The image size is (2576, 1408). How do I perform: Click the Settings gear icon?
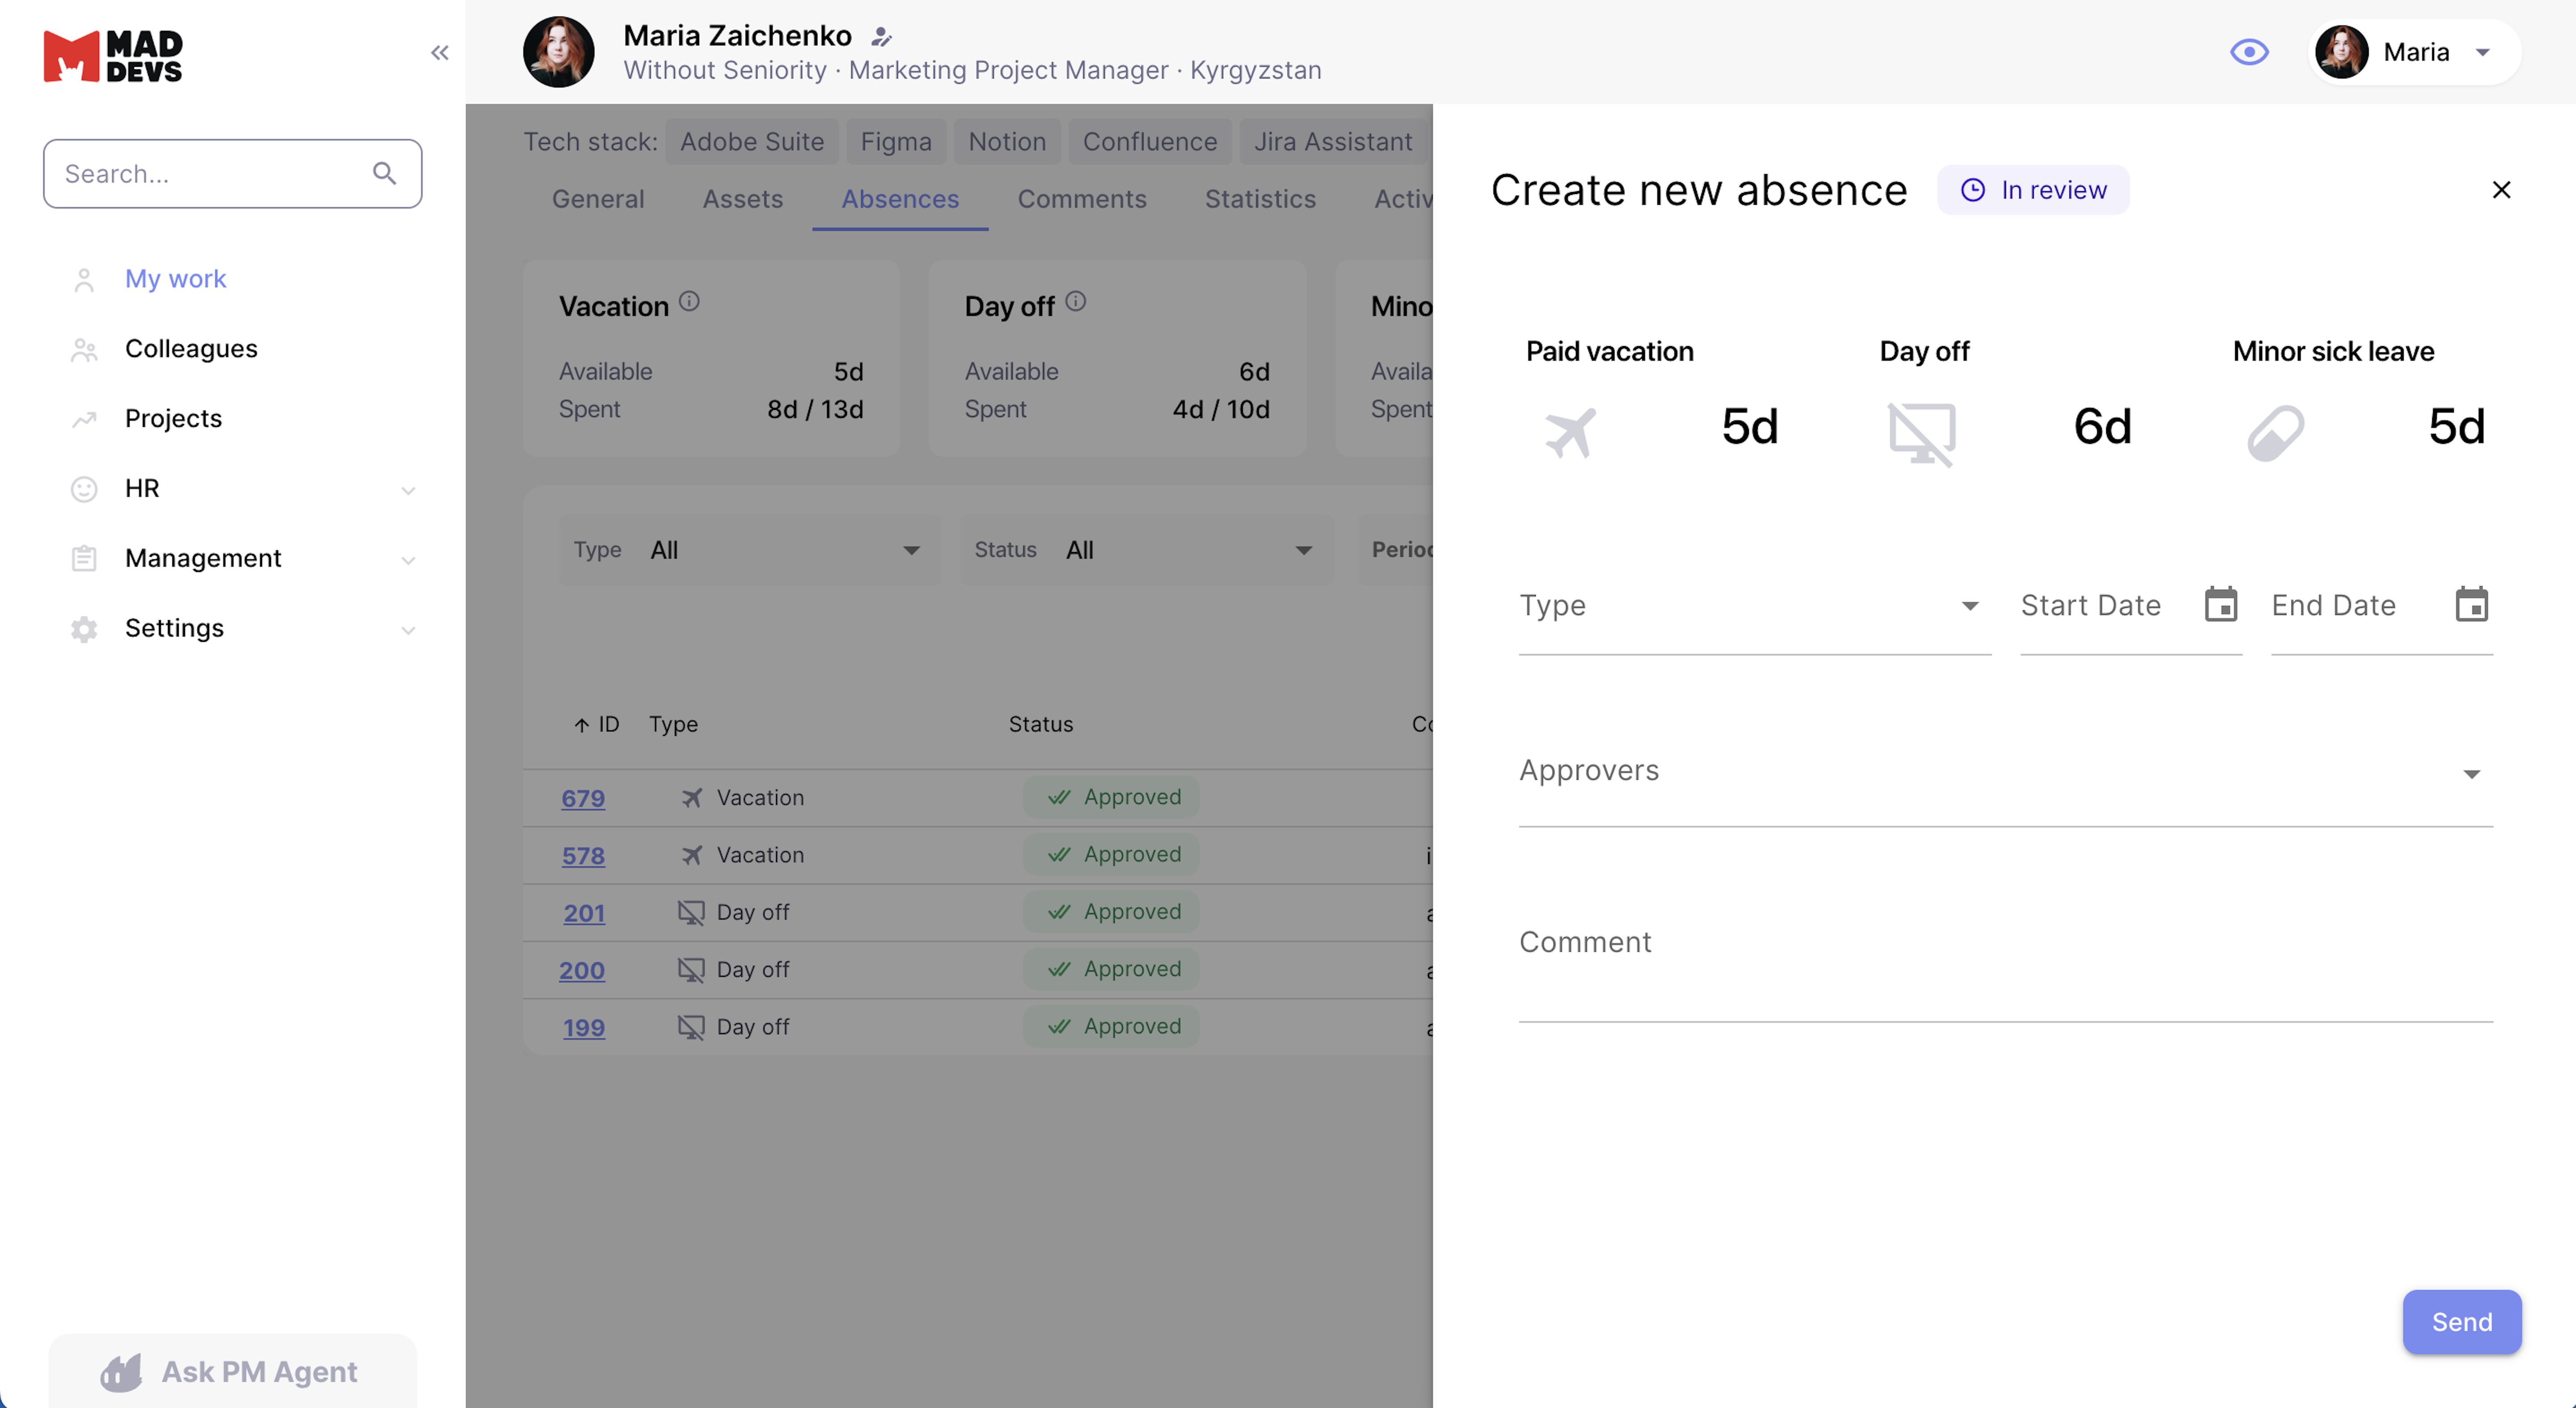[x=84, y=629]
